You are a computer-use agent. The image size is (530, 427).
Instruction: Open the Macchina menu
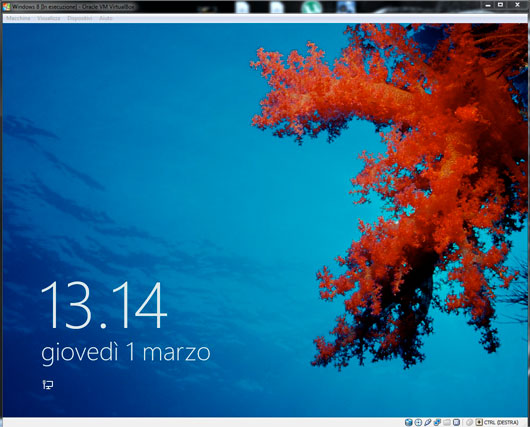click(18, 18)
